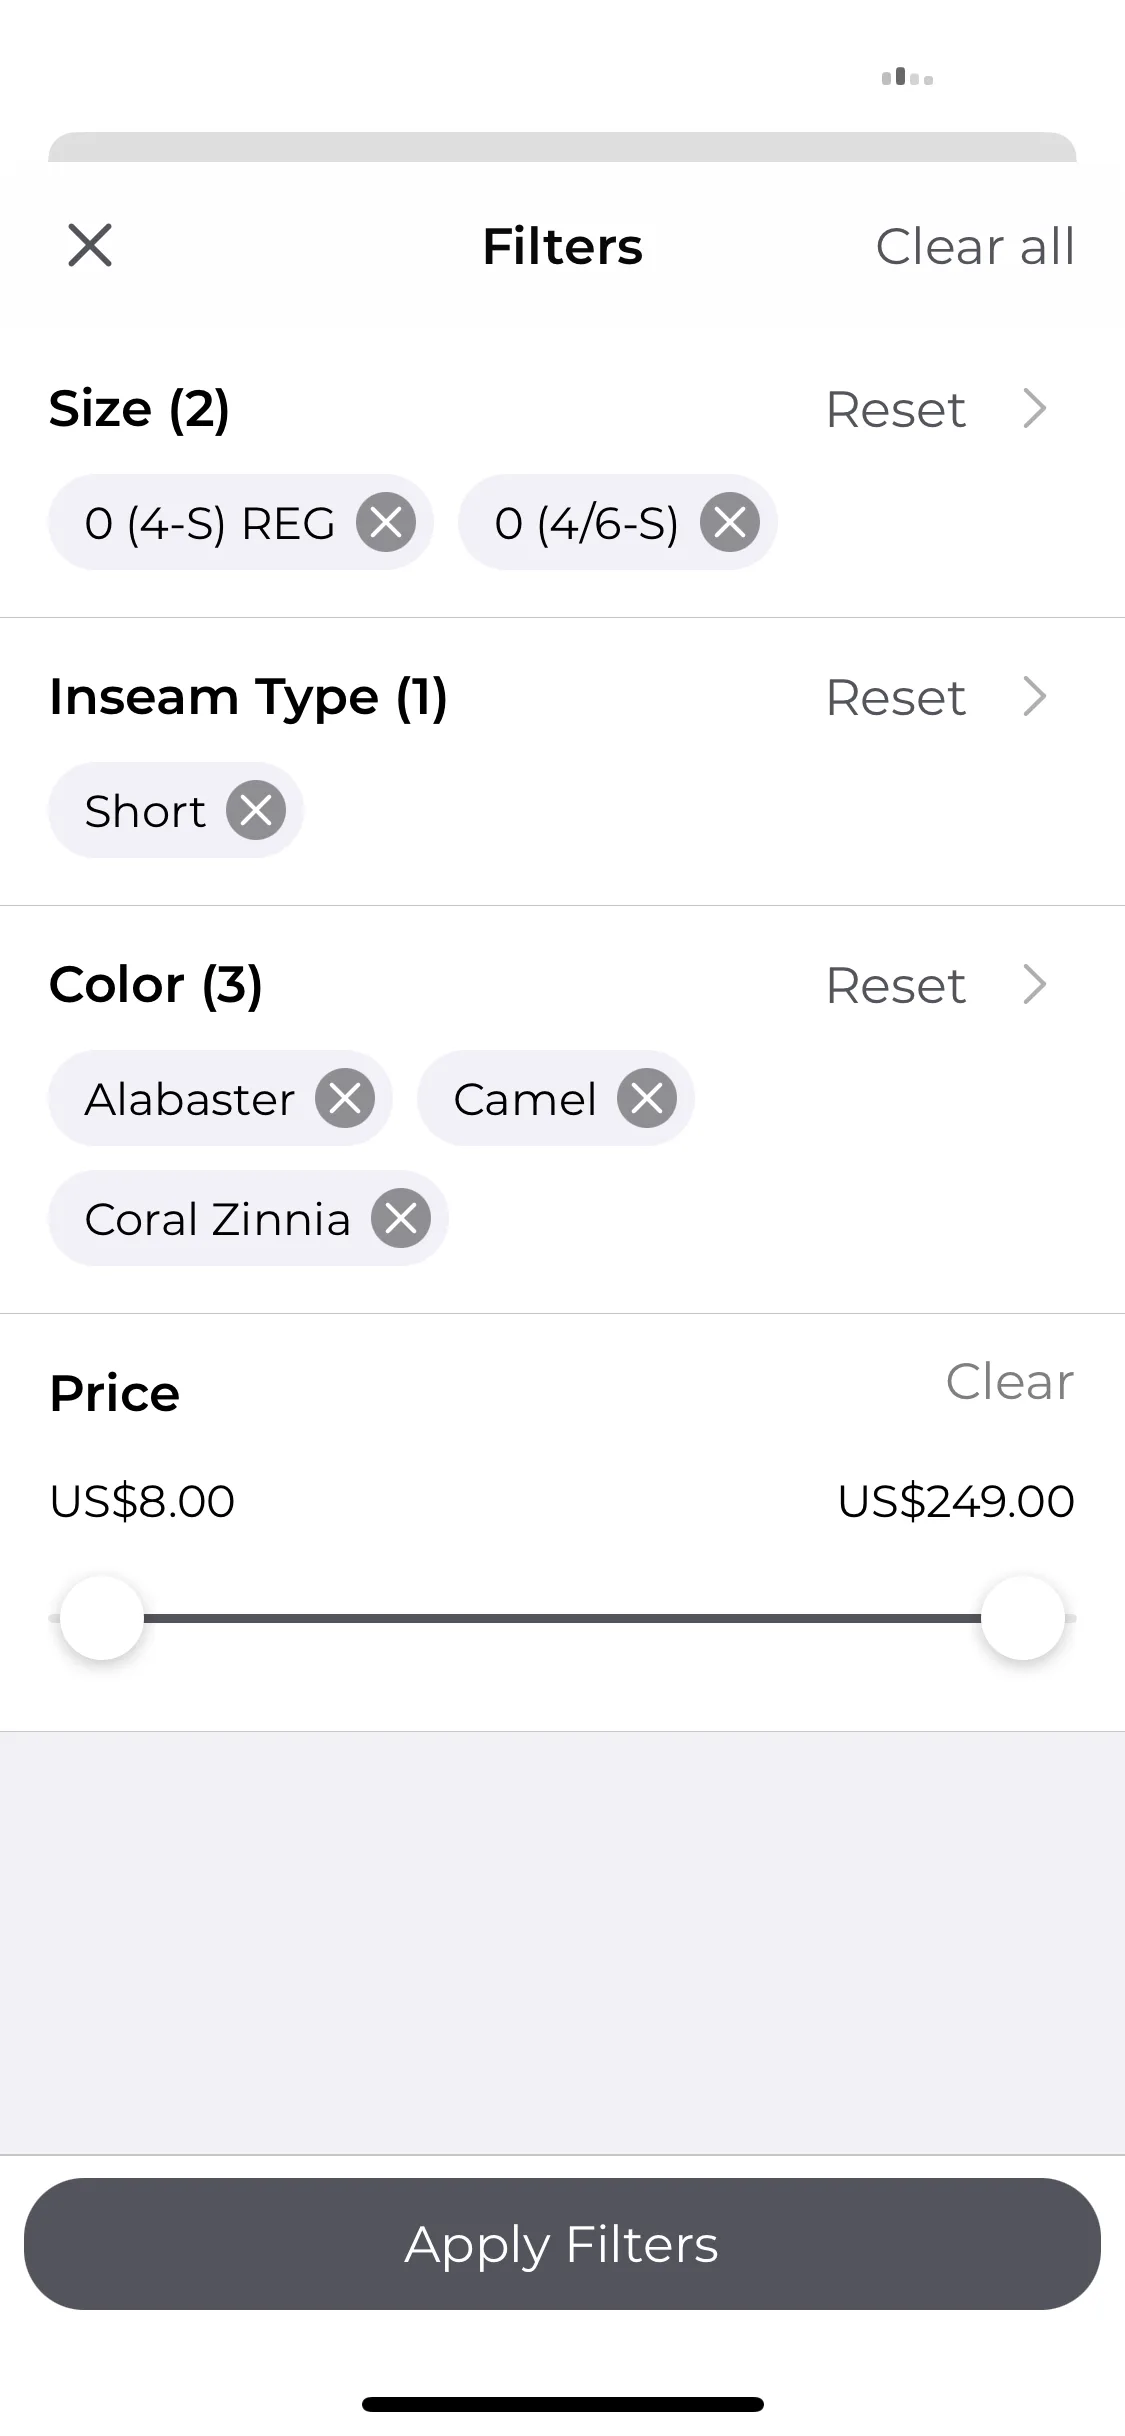
Task: Open the Size (2) section heading
Action: [140, 409]
